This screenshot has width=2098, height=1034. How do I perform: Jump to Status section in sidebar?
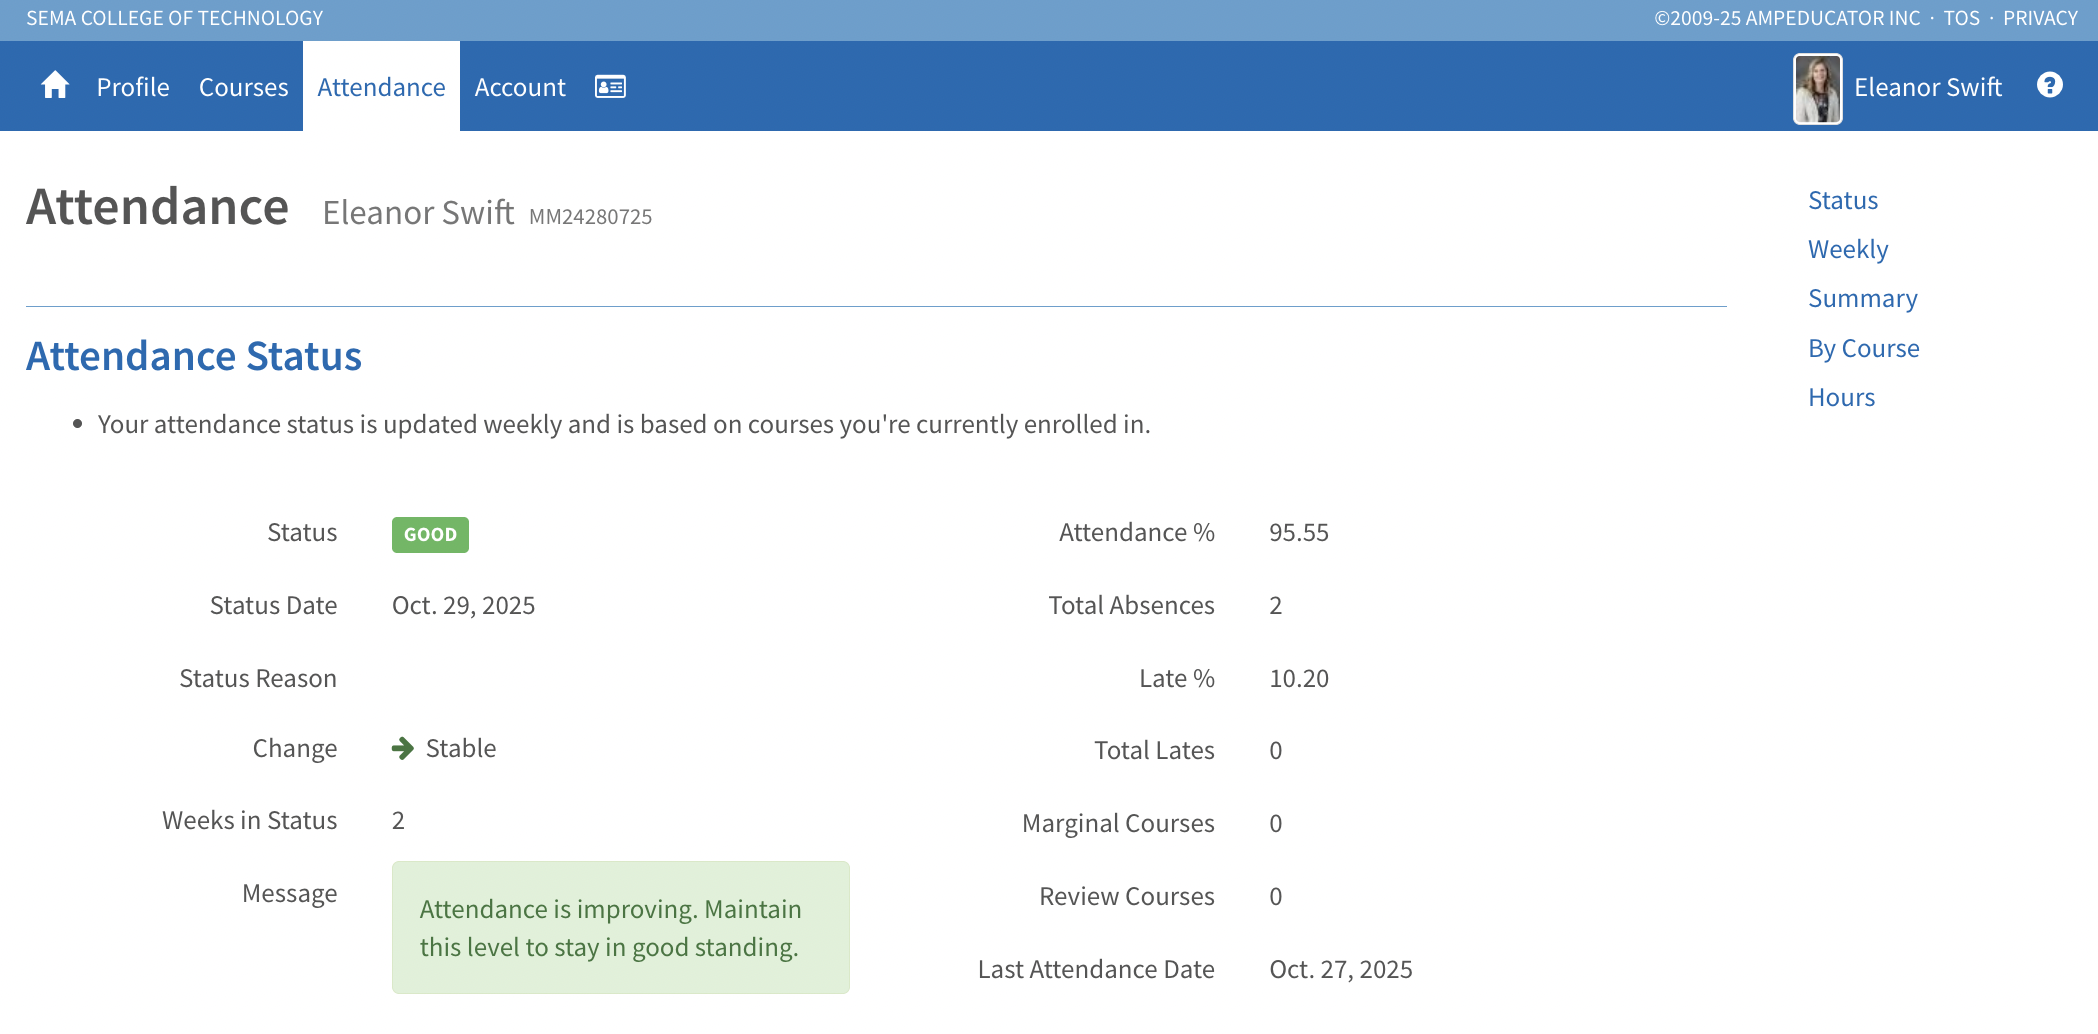click(1842, 200)
